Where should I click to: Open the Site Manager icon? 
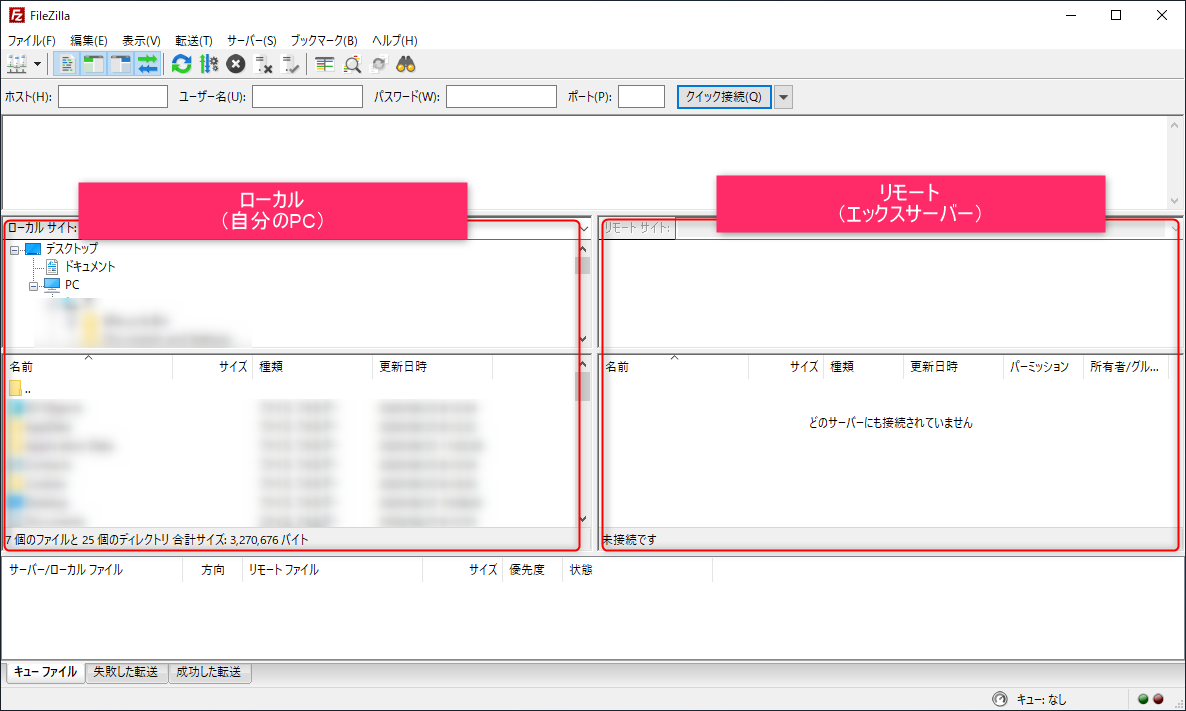click(x=17, y=64)
